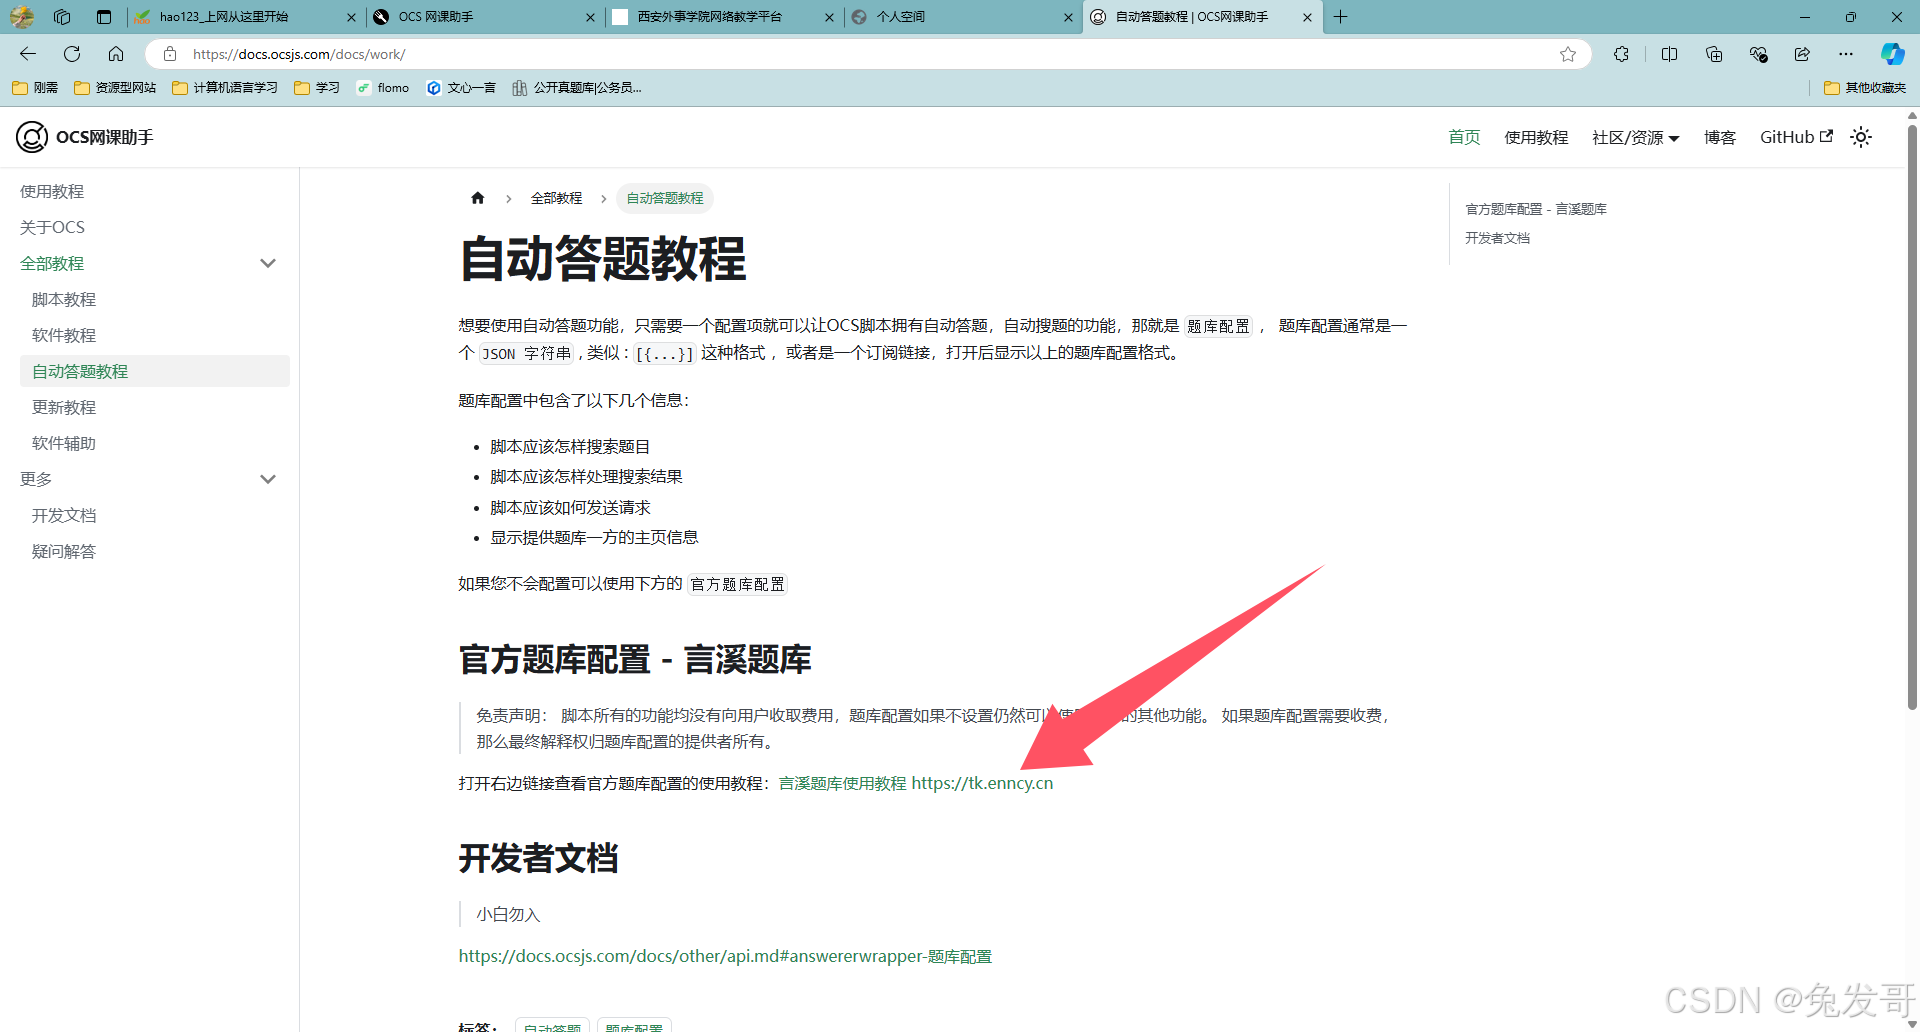Add page to favorites star icon
This screenshot has height=1032, width=1920.
tap(1568, 54)
